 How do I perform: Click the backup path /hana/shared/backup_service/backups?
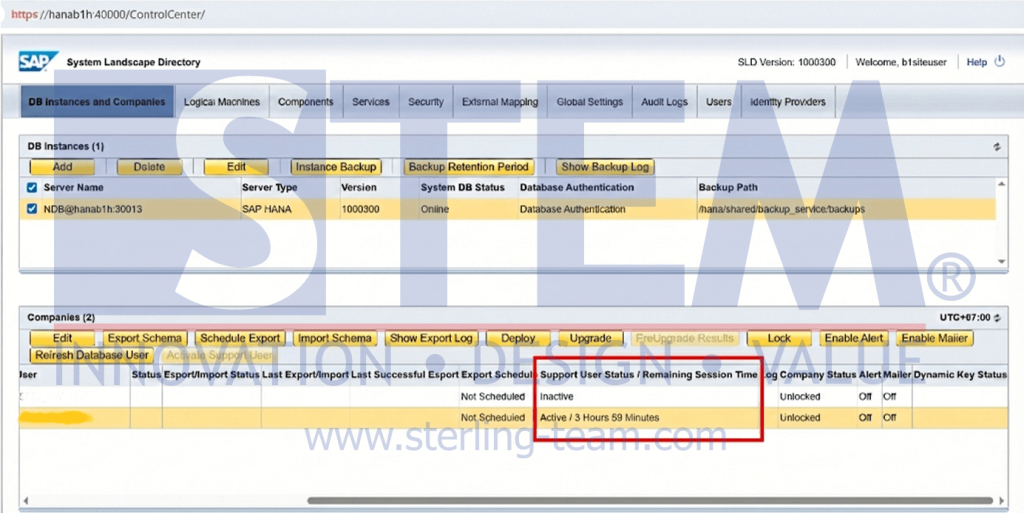click(x=782, y=210)
